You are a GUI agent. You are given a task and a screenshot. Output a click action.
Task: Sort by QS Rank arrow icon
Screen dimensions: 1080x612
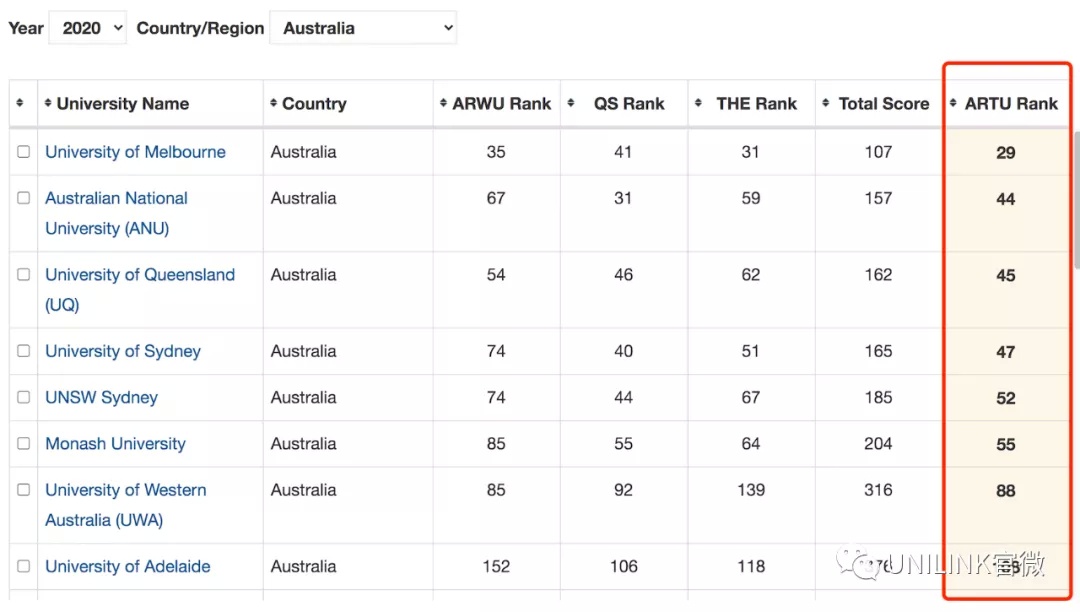coord(571,103)
